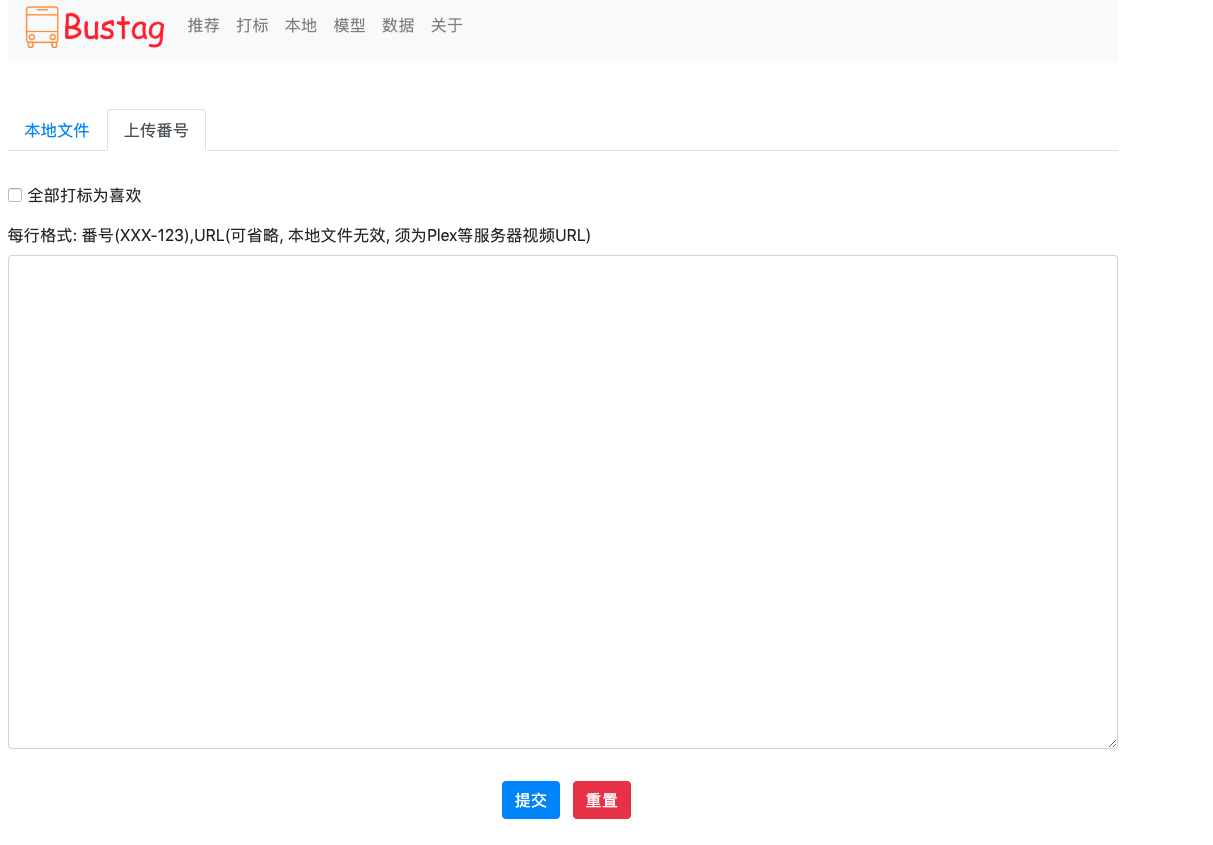Open the 关于 navigation item
This screenshot has height=845, width=1213.
pos(447,26)
